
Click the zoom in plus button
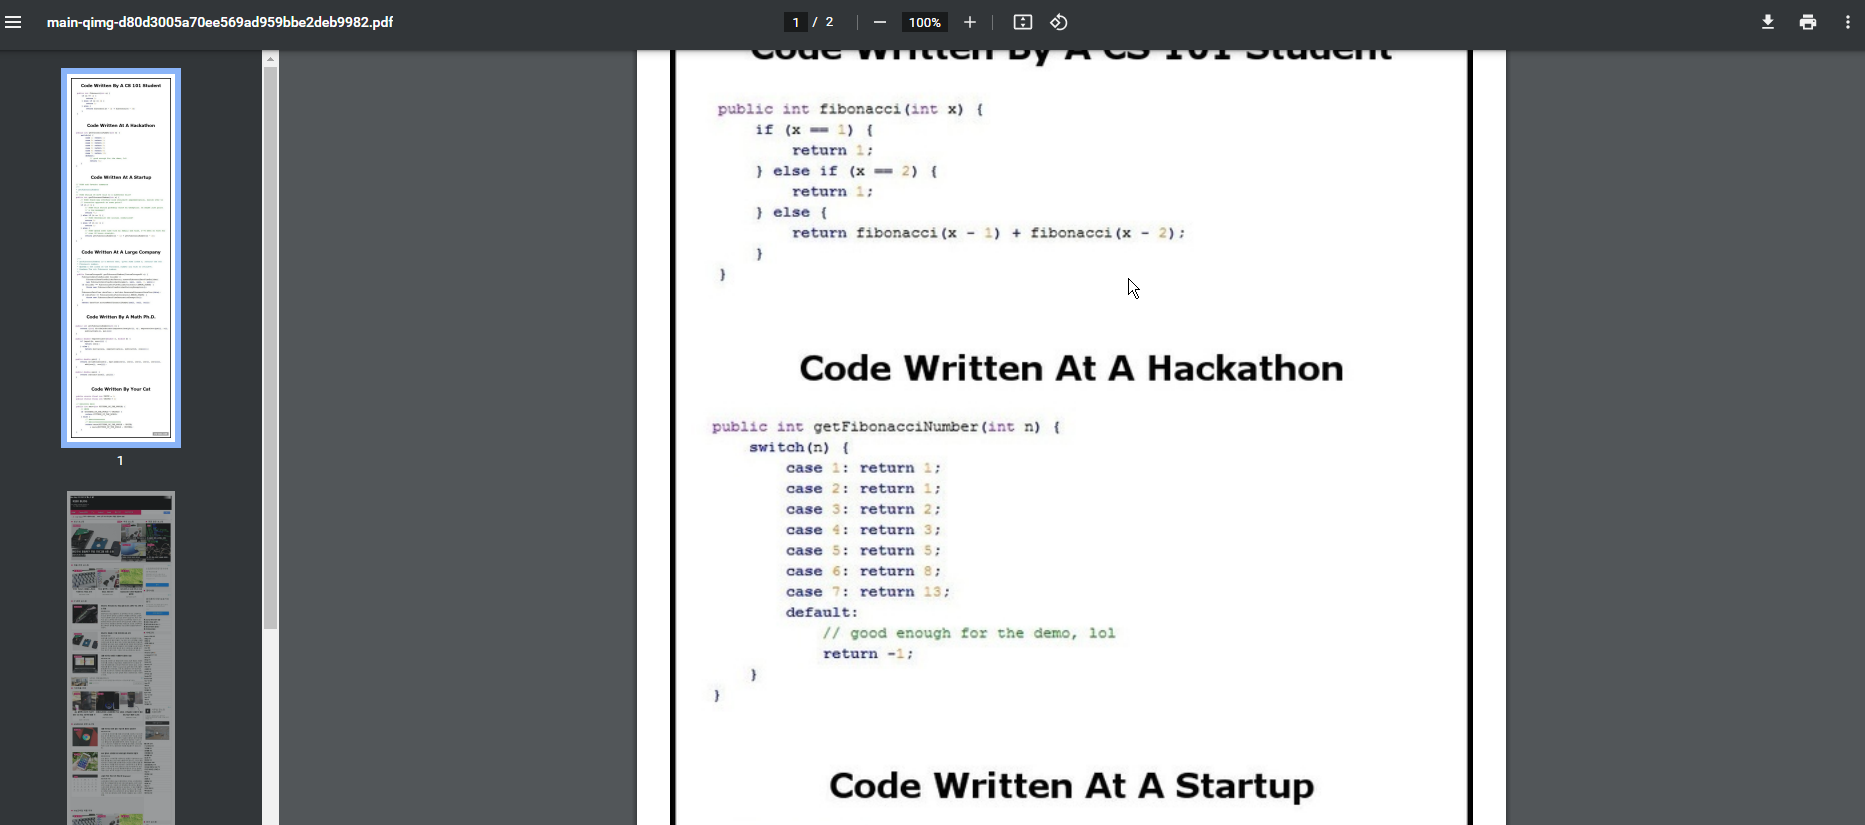point(969,22)
